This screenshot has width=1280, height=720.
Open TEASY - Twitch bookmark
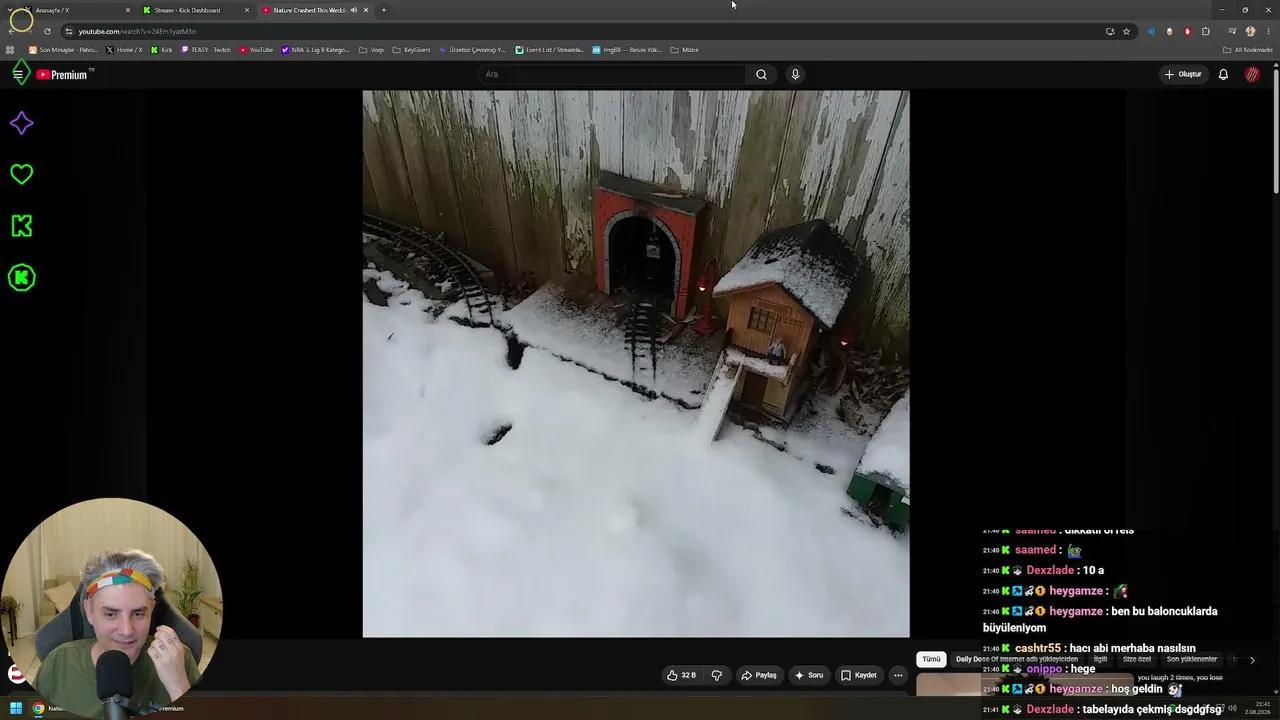pyautogui.click(x=206, y=50)
